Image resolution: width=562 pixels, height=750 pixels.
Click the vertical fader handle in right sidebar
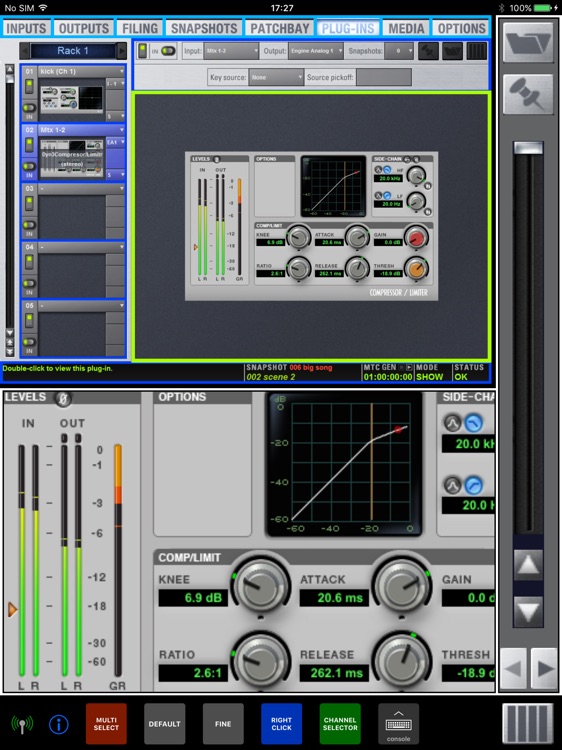[528, 148]
